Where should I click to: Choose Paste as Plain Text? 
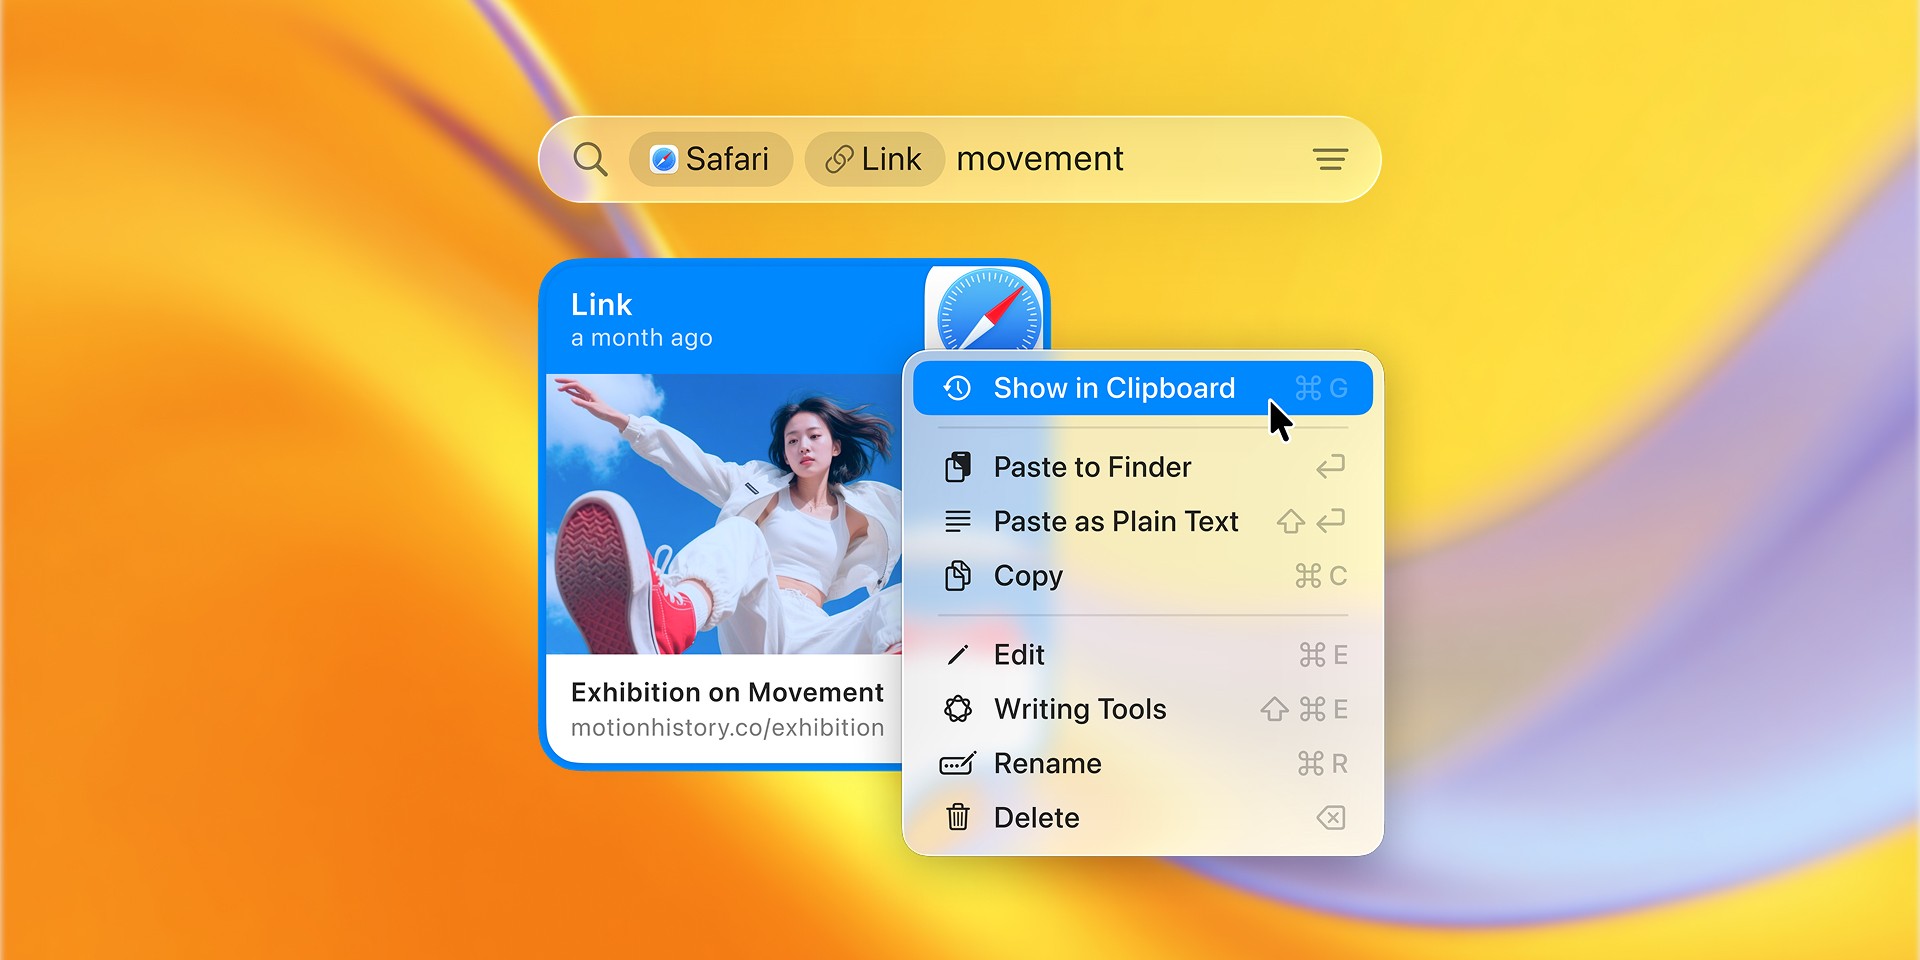(x=1142, y=521)
